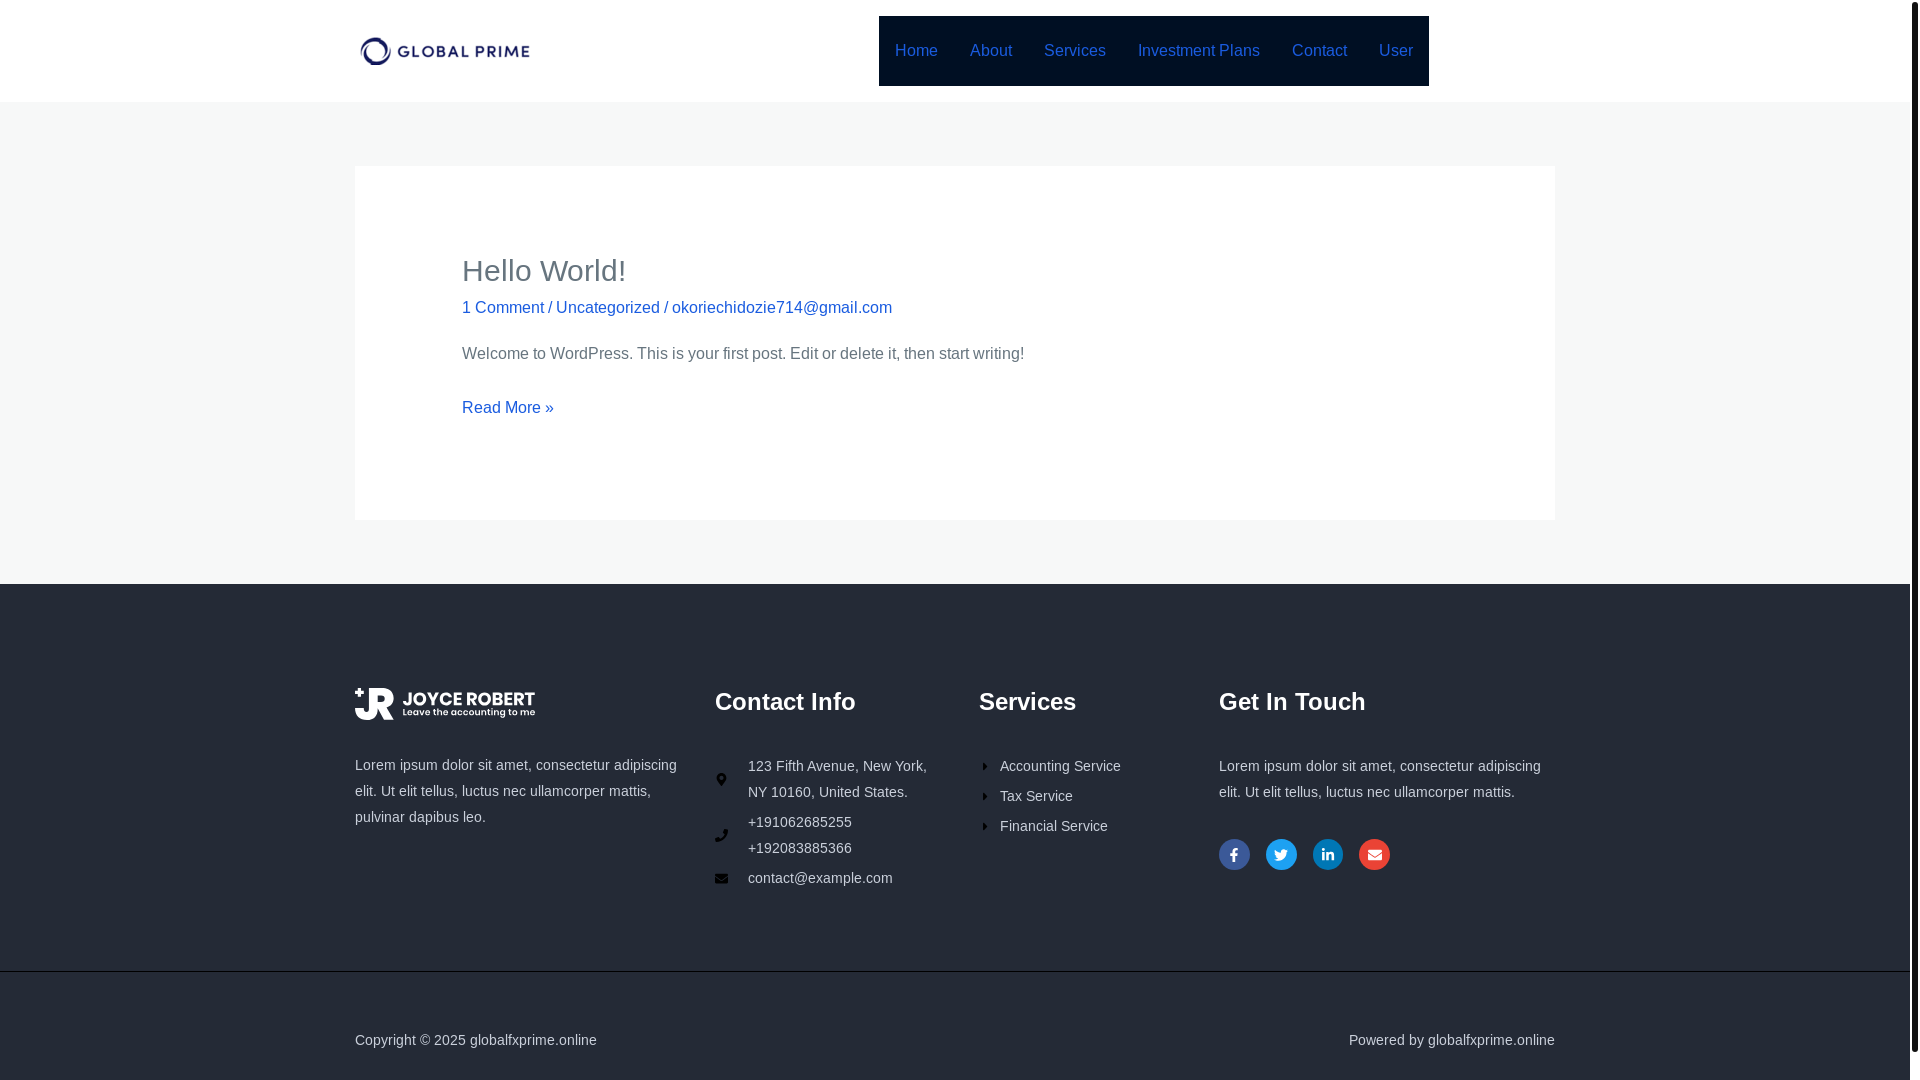
Task: Open the Facebook social icon
Action: 1234,854
